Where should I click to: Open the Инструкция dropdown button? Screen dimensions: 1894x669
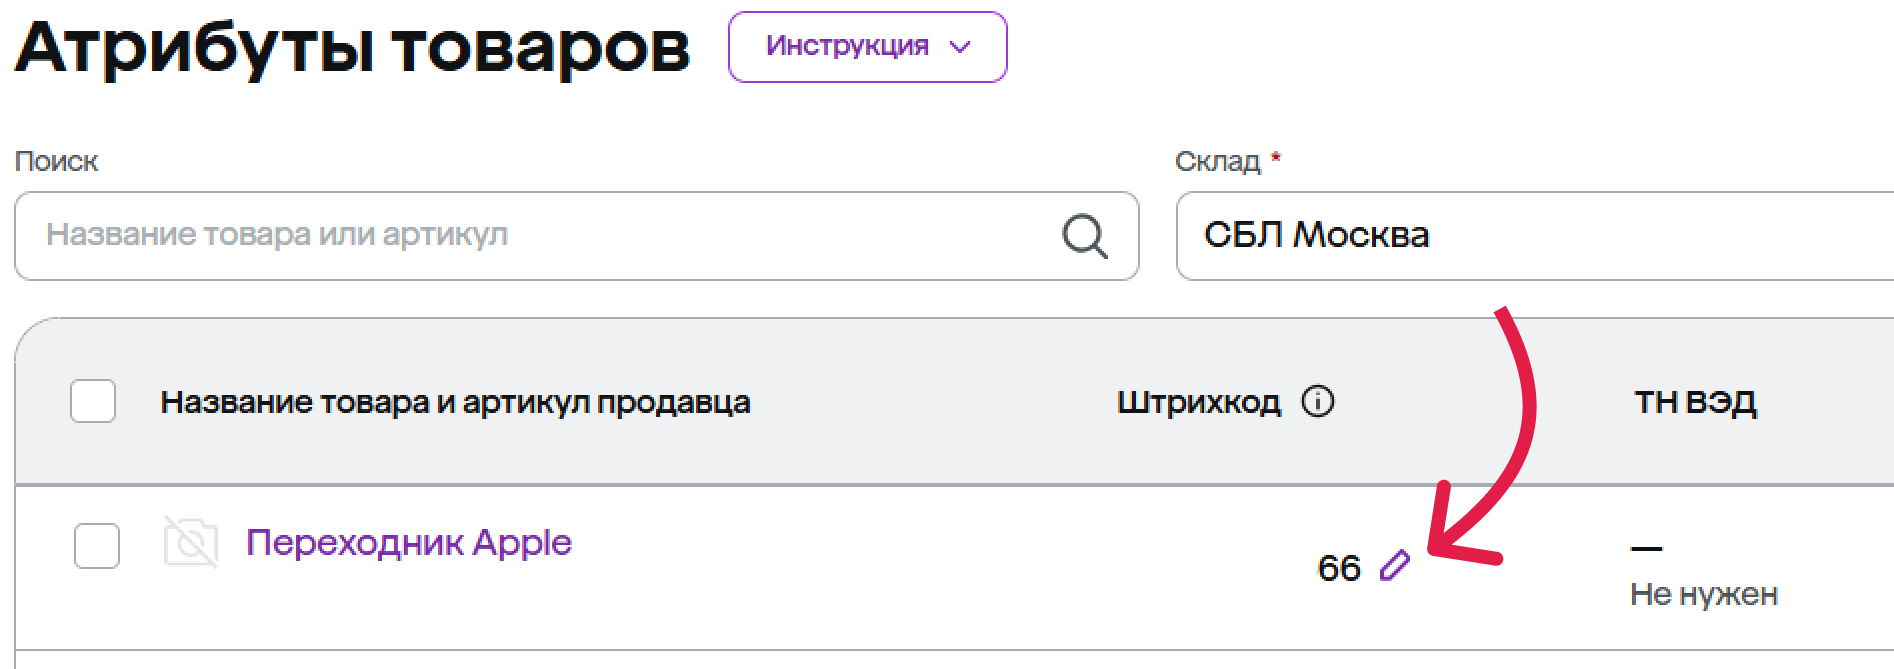866,47
